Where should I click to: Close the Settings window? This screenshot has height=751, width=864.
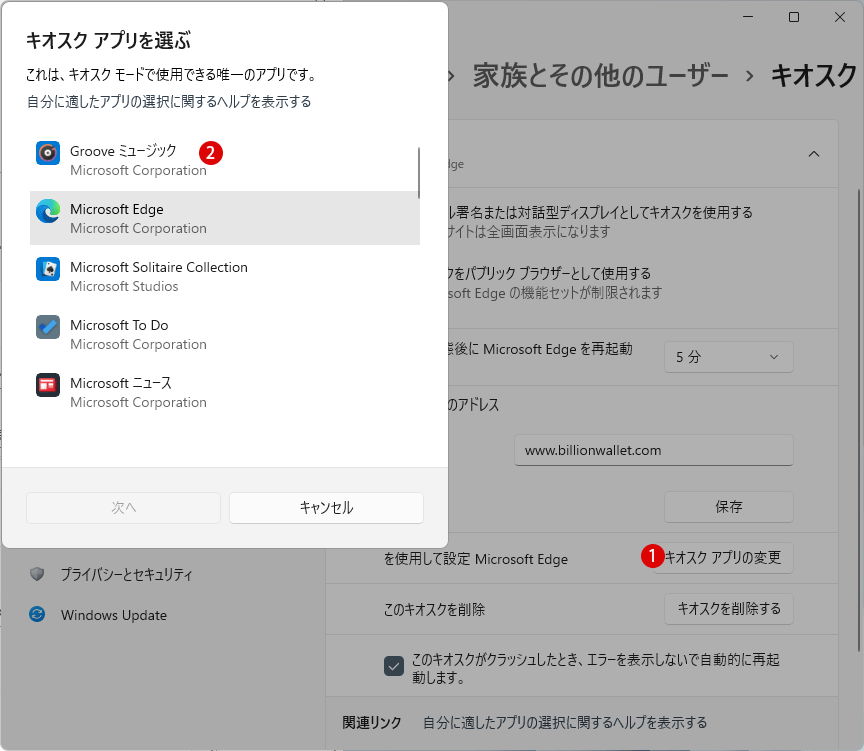(x=840, y=17)
